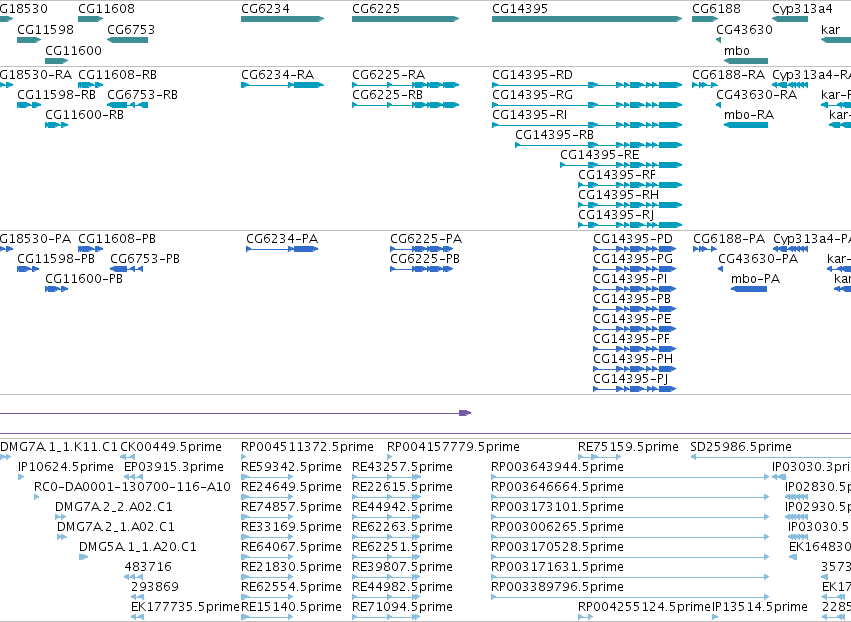Image resolution: width=851 pixels, height=622 pixels.
Task: Select transcript CG14395-RF
Action: pyautogui.click(x=617, y=175)
